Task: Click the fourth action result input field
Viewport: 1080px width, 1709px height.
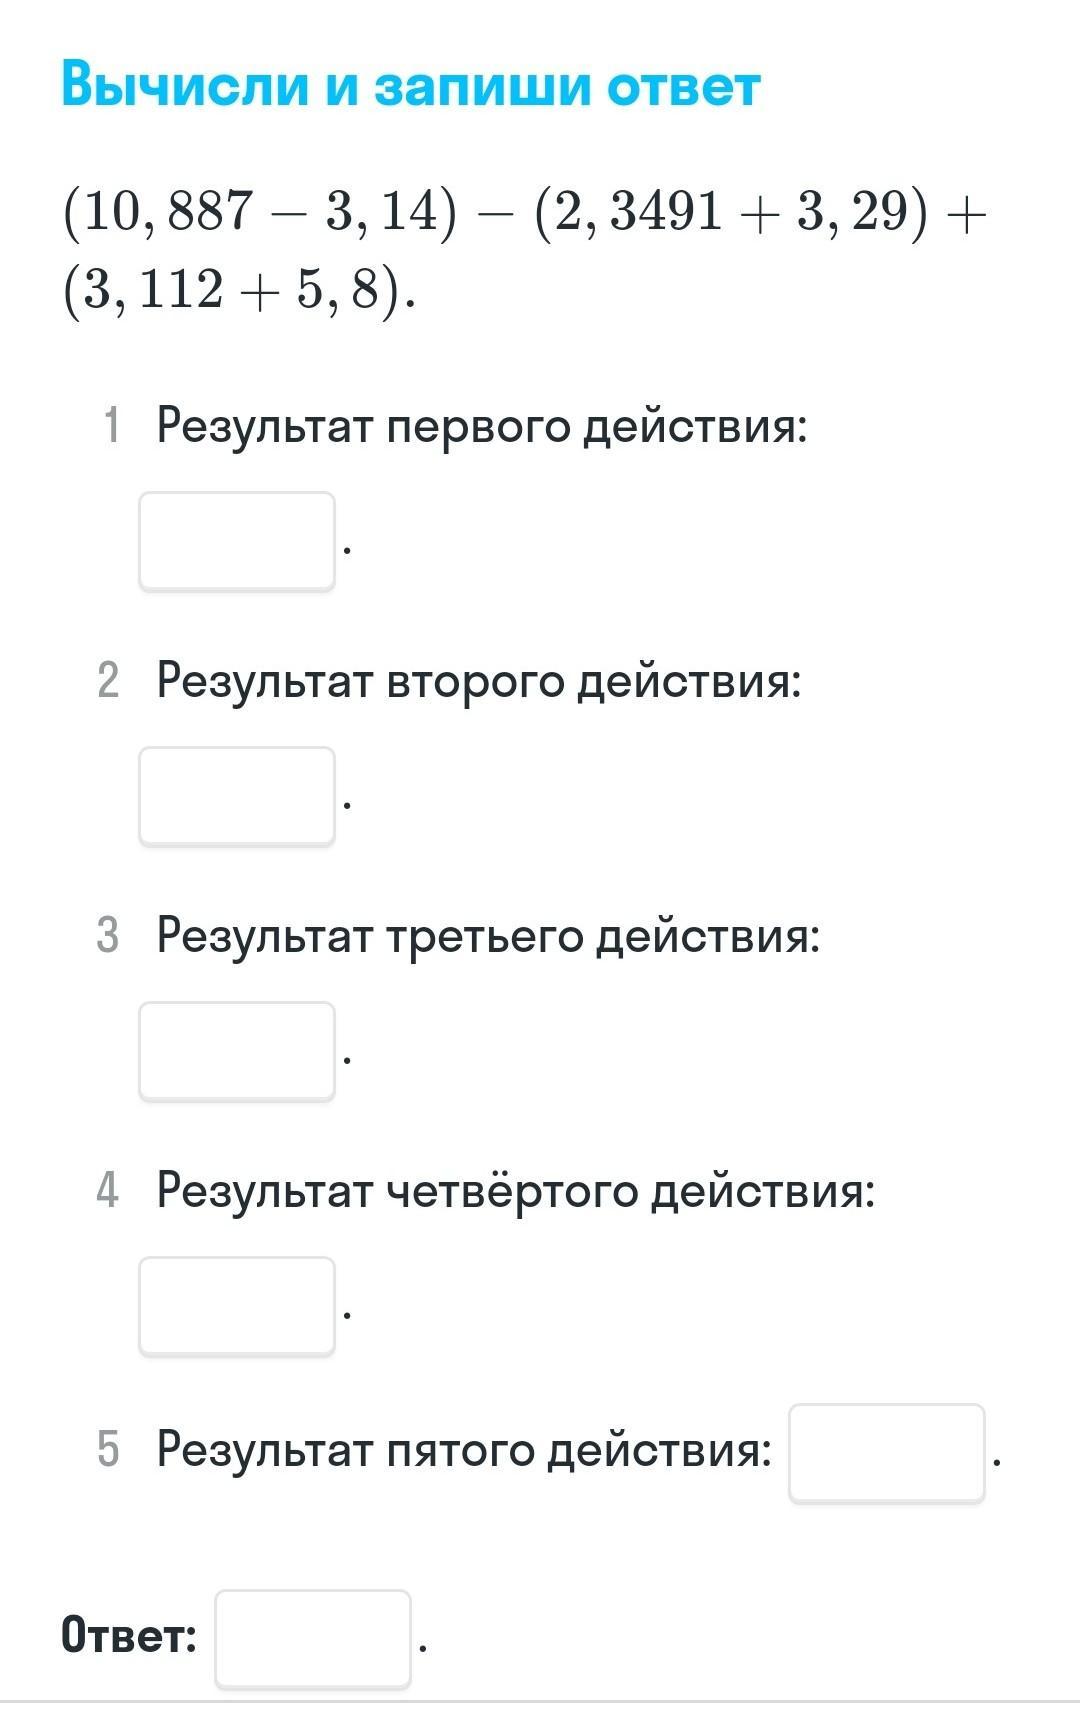Action: [x=237, y=1305]
